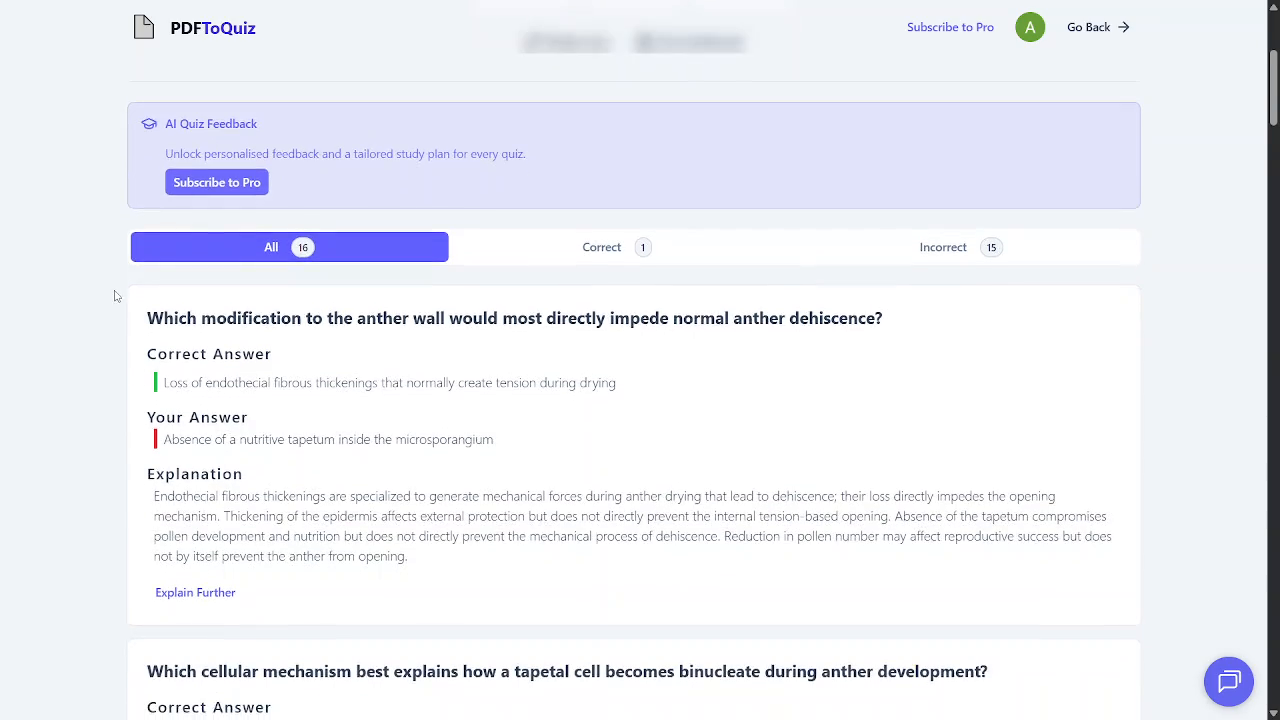Switch to the Correct answers tab
The width and height of the screenshot is (1280, 720).
click(x=616, y=247)
